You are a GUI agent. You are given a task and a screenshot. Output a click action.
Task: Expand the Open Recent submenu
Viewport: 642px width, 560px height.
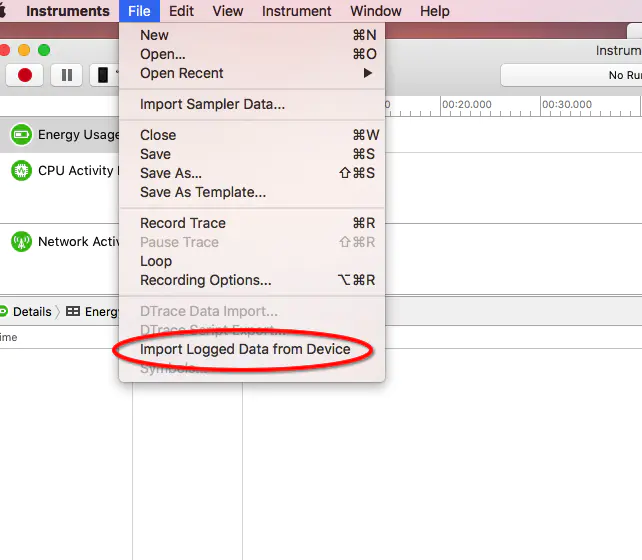(x=252, y=73)
